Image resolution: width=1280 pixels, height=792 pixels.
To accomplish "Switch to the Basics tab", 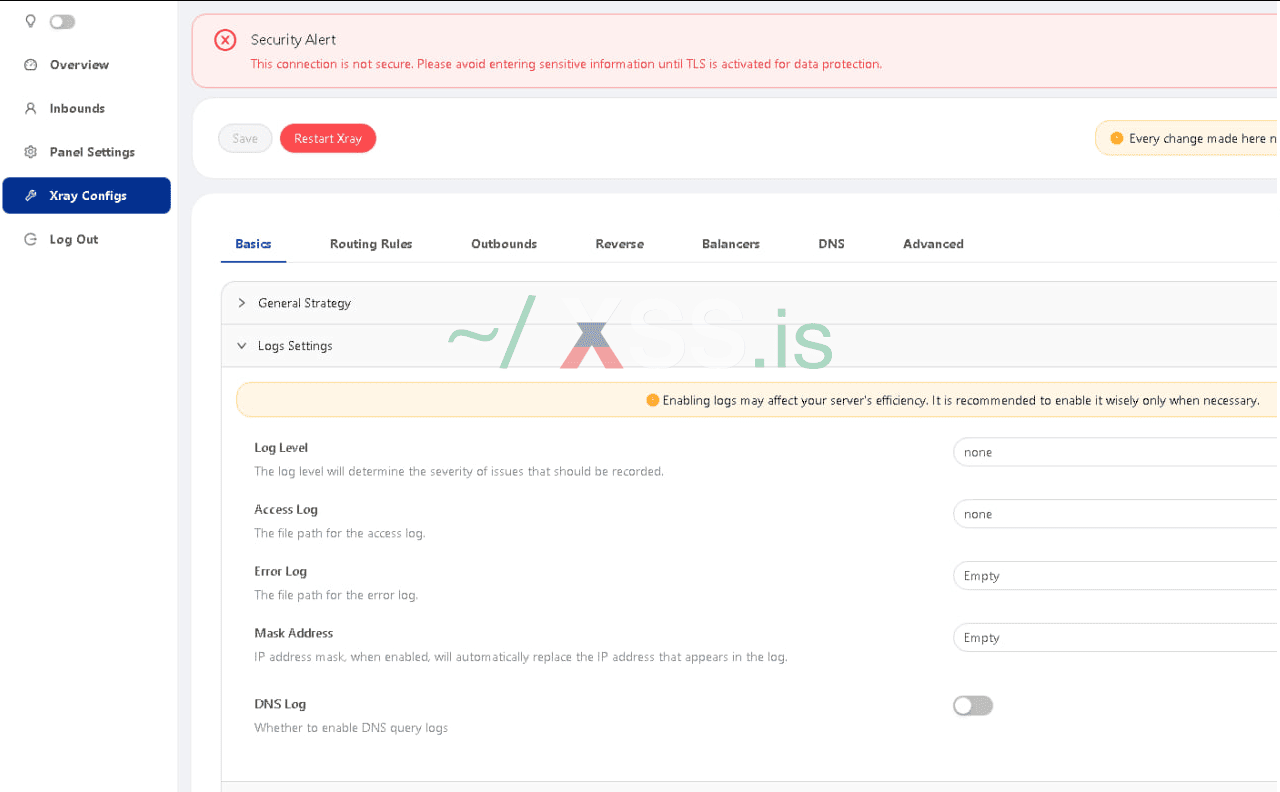I will tap(253, 244).
